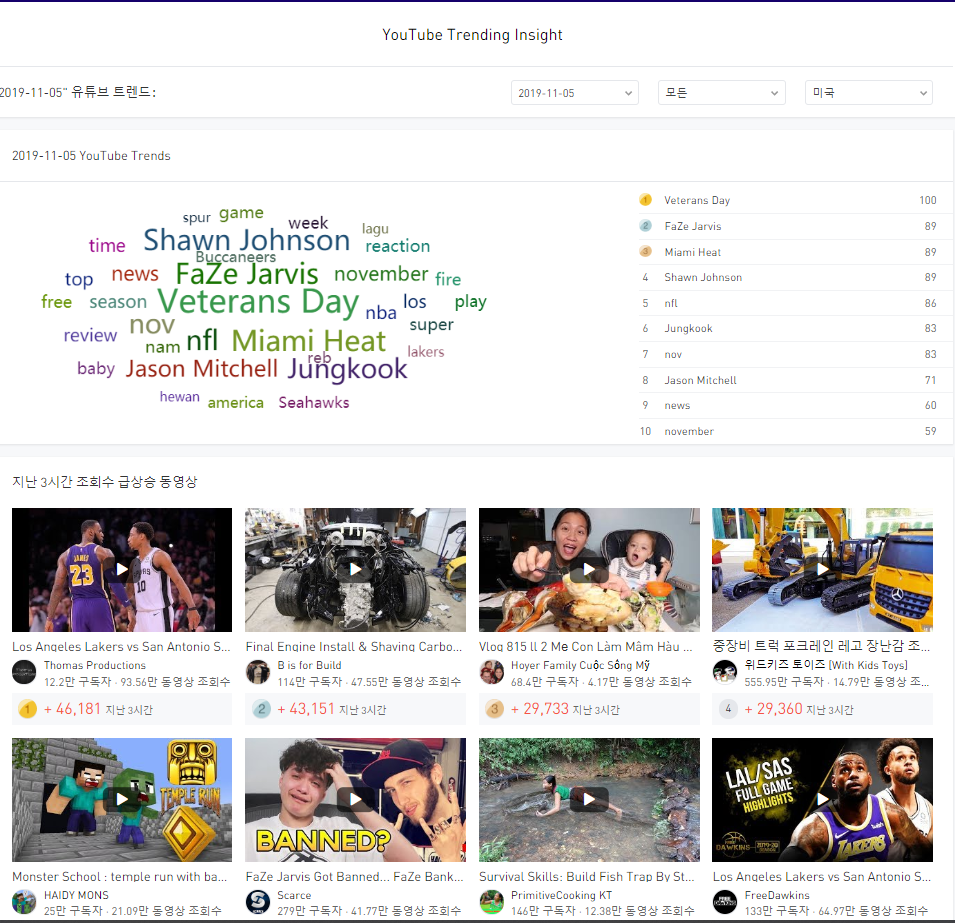
Task: Play the Thomas Productions Lakers vs Spurs video
Action: pyautogui.click(x=122, y=570)
